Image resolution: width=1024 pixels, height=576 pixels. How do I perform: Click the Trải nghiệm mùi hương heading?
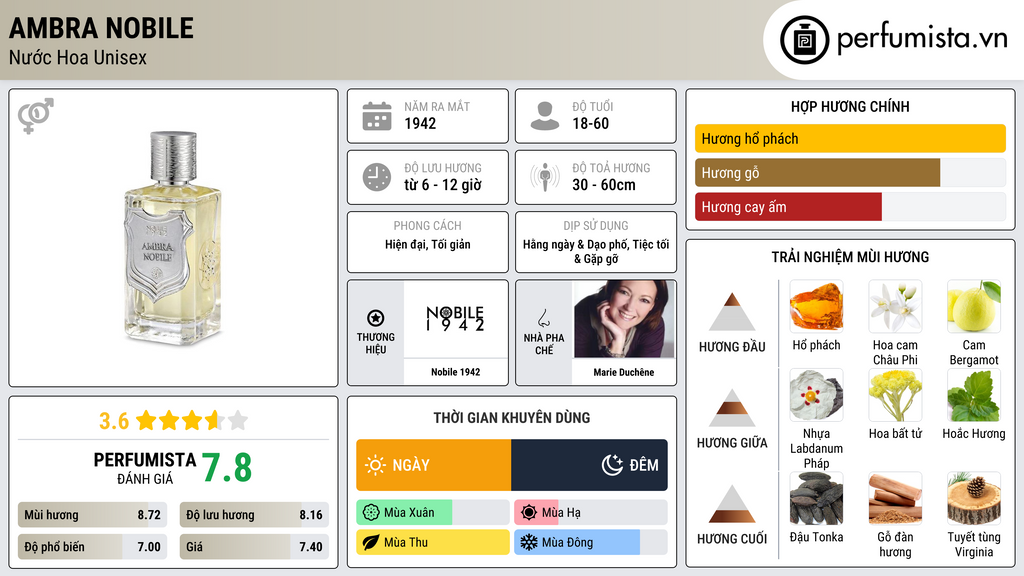[850, 257]
